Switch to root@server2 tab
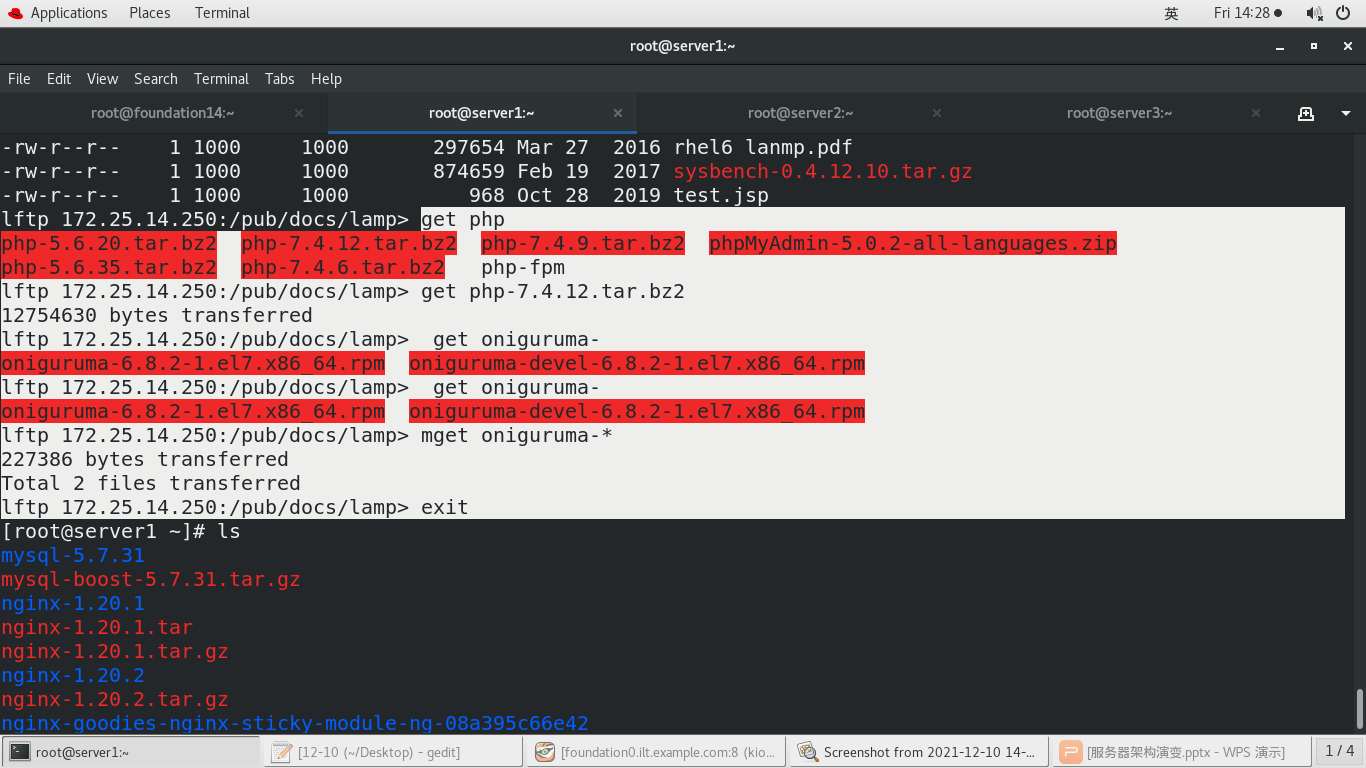1366x768 pixels. point(800,113)
